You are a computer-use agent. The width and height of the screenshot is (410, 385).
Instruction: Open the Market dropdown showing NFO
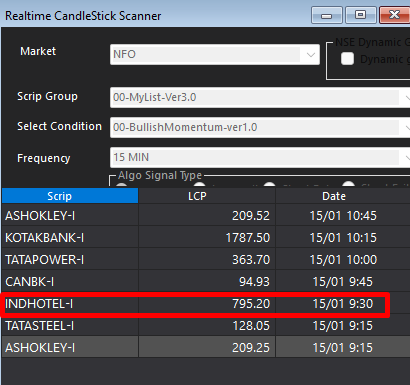pyautogui.click(x=215, y=54)
